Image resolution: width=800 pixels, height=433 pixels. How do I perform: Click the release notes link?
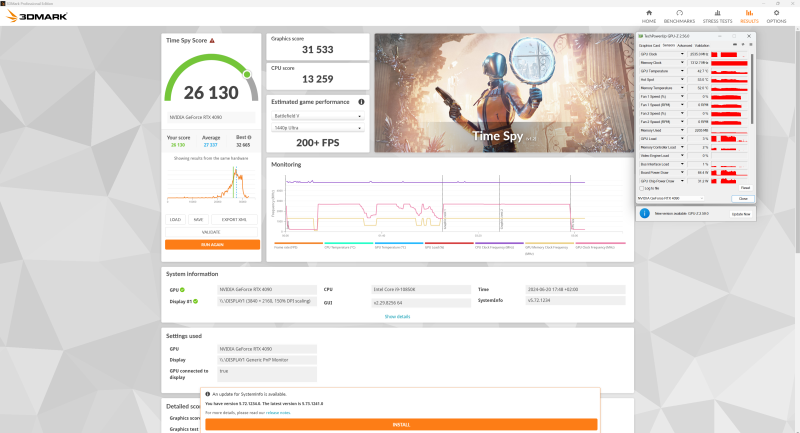coord(278,412)
